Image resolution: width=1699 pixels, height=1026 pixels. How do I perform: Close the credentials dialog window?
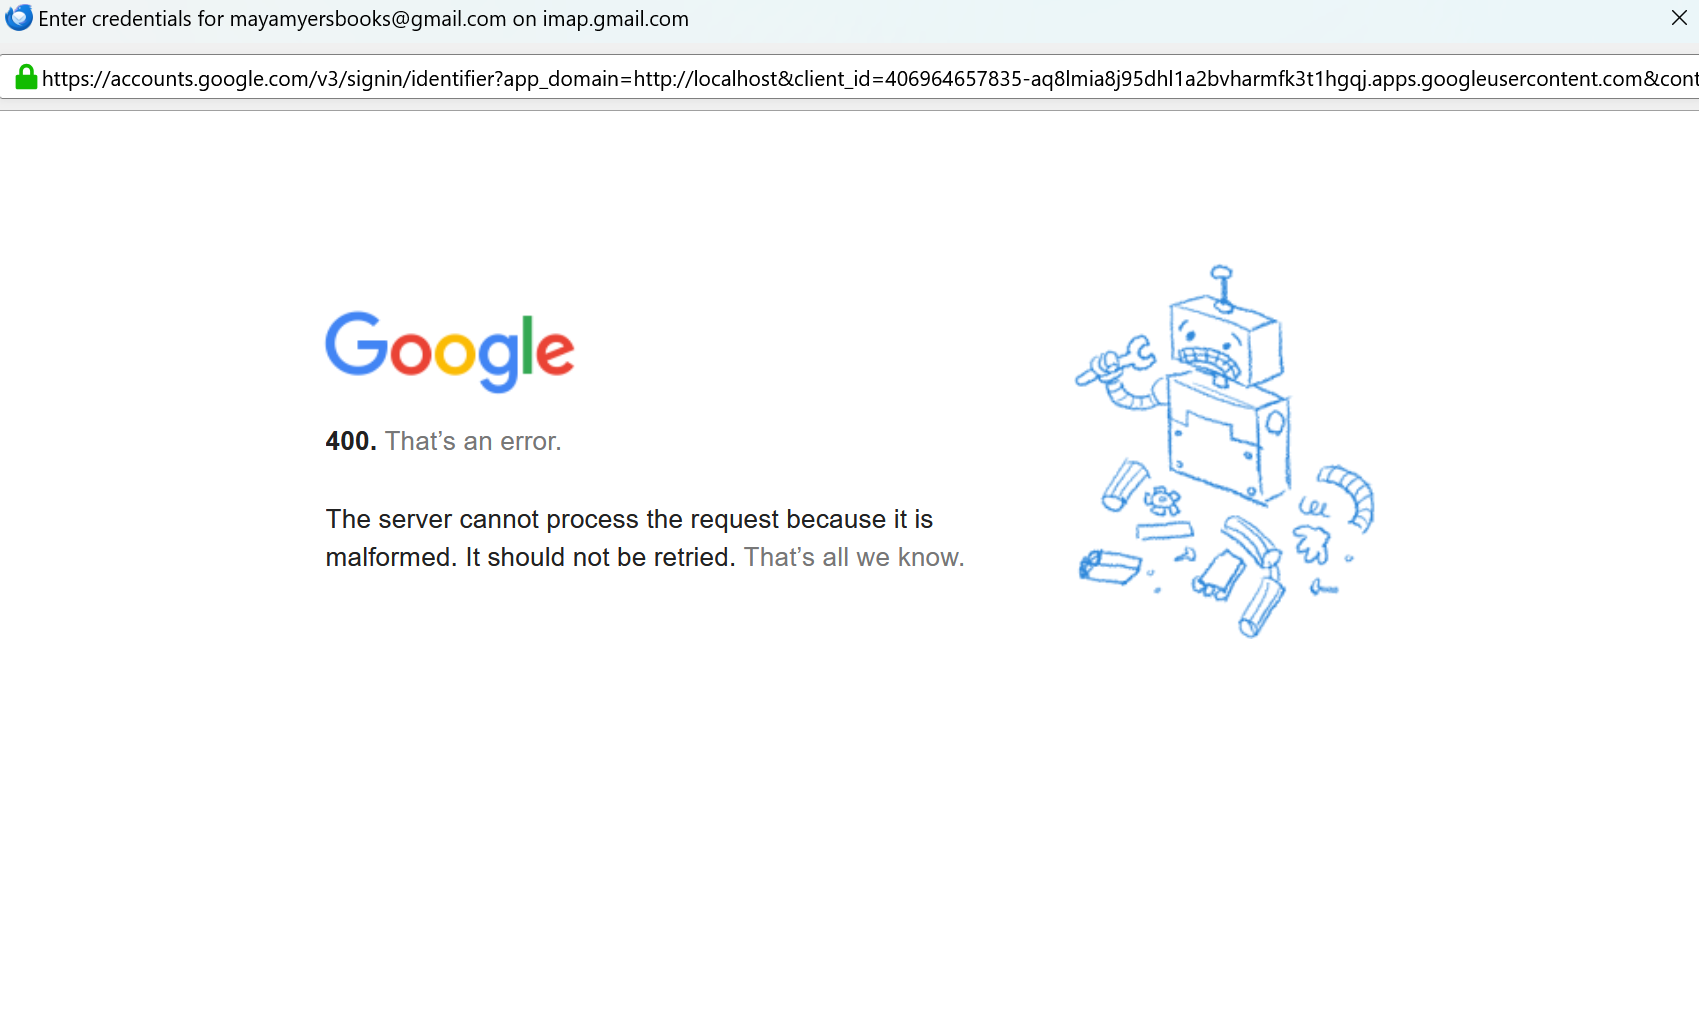click(1679, 18)
